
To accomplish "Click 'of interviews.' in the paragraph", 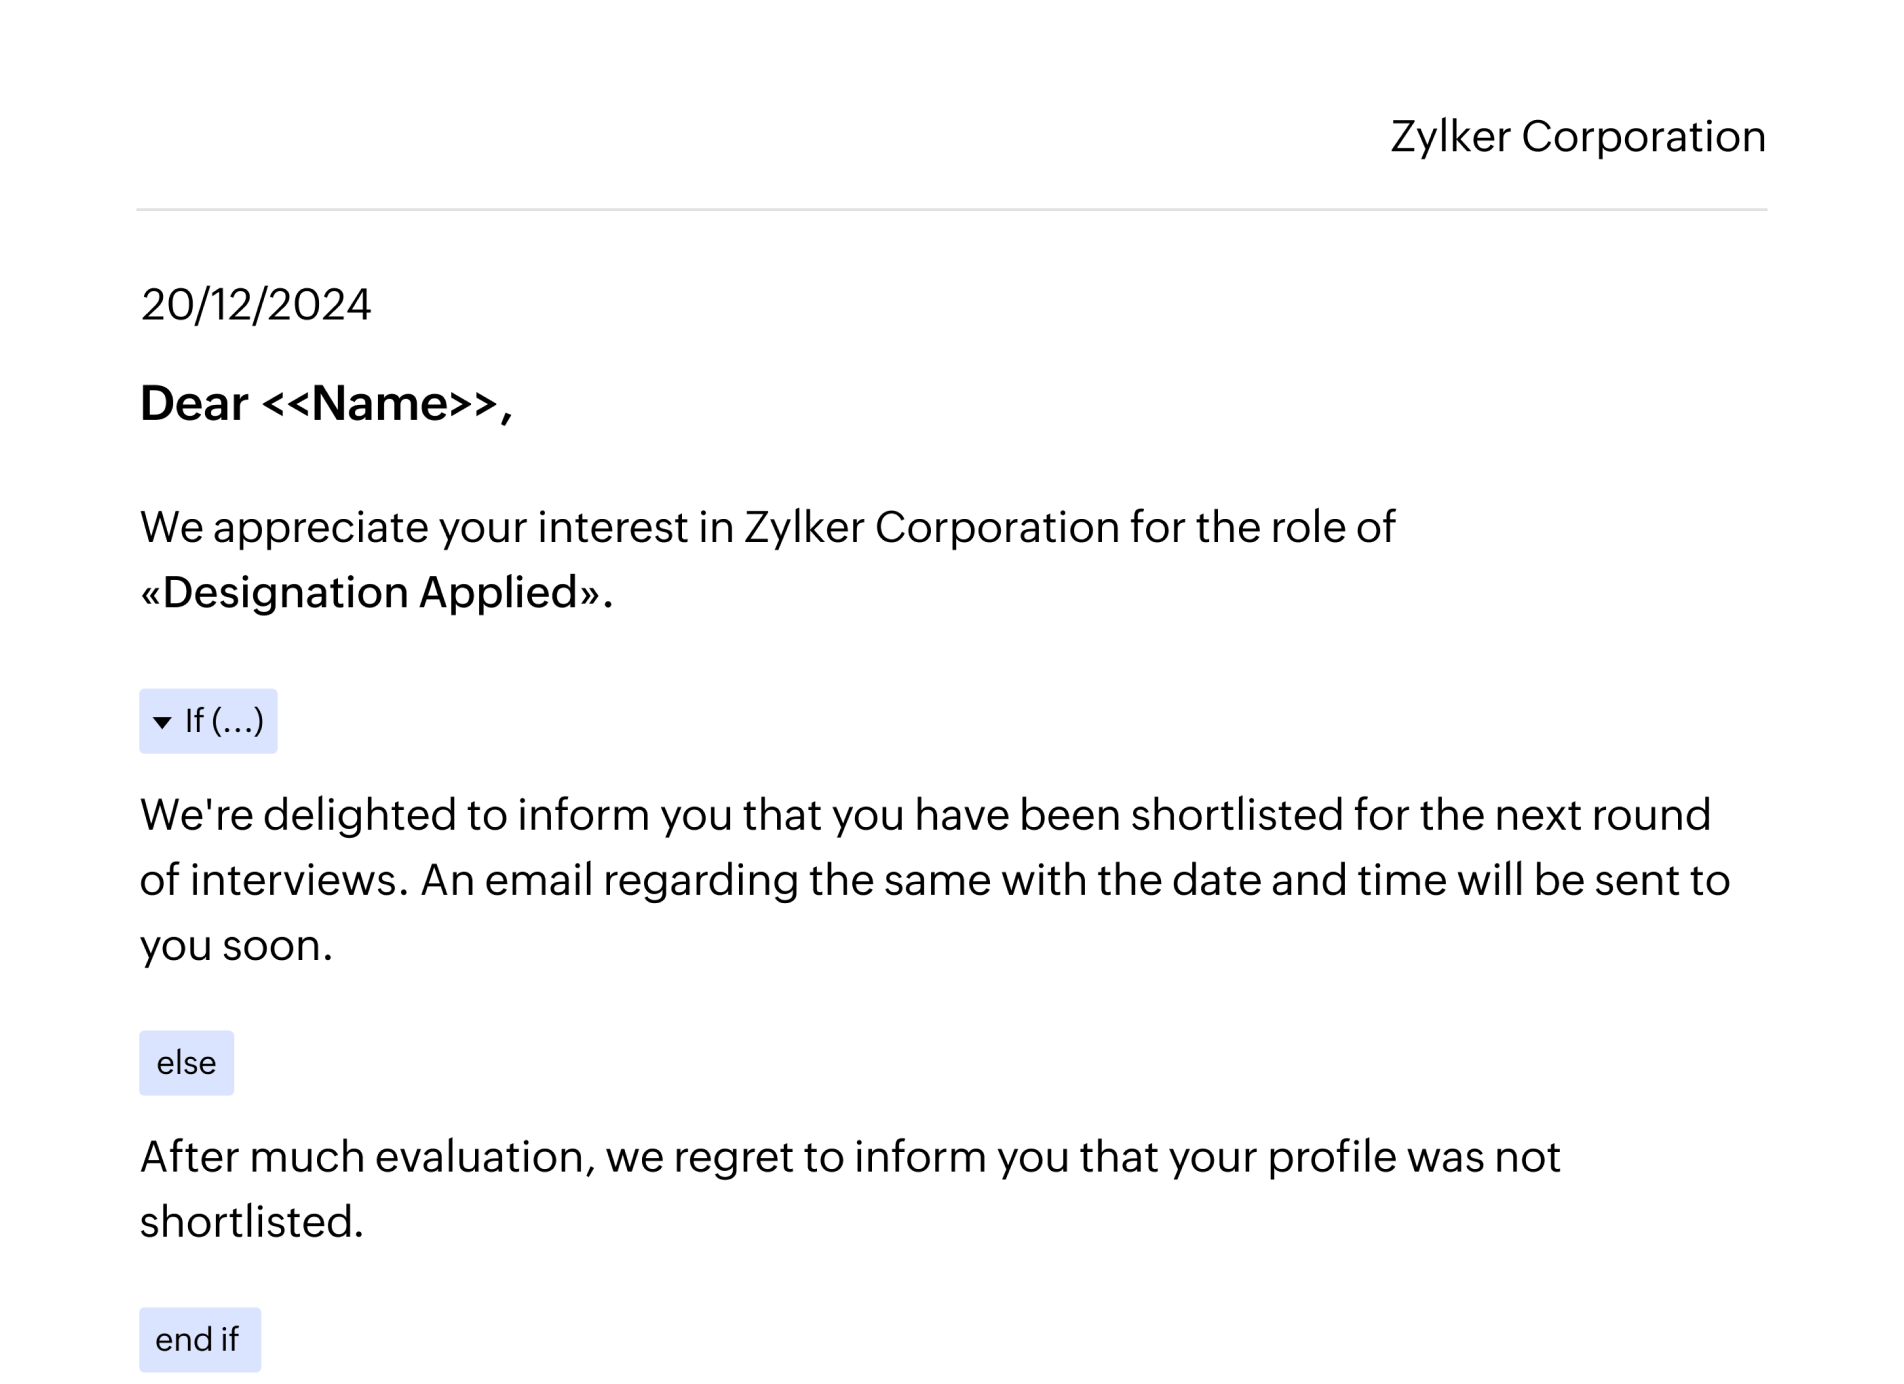I will pos(274,881).
